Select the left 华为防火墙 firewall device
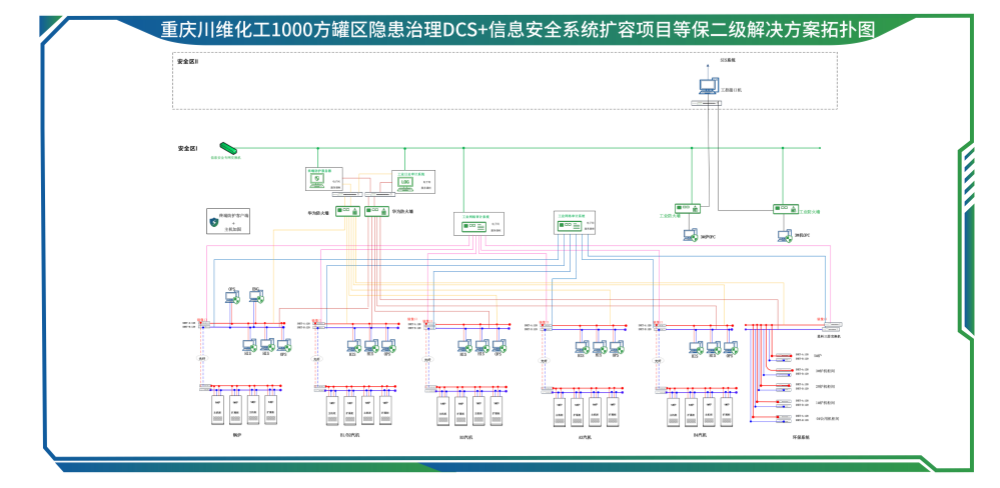Screen dimensions: 1000x488 [347, 211]
